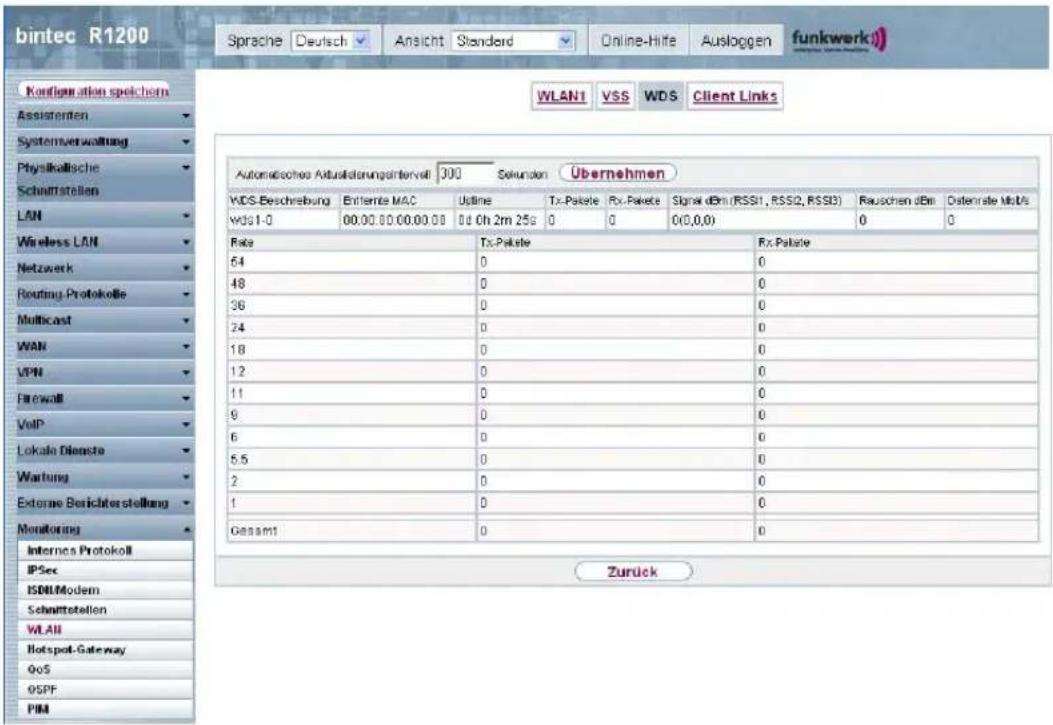Expand the Wireless LAN menu
1053x725 pixels.
click(x=105, y=242)
